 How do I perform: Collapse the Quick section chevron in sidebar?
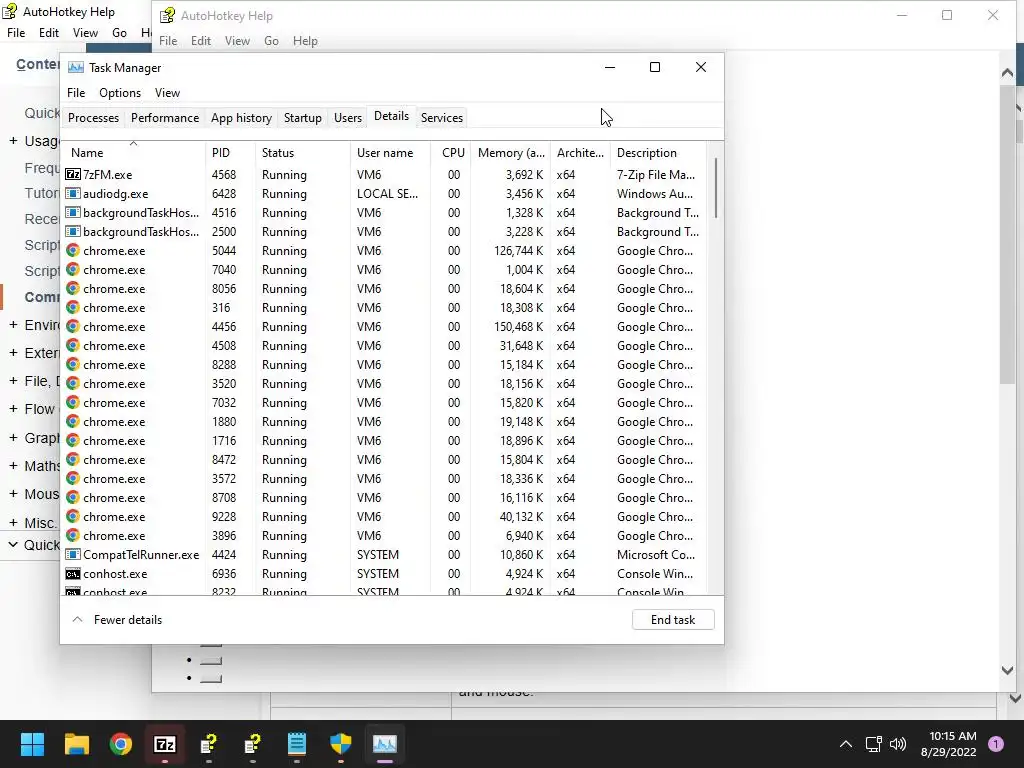point(13,545)
